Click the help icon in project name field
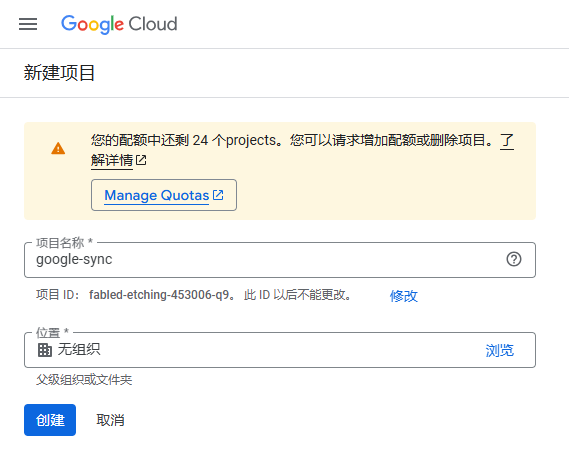The height and width of the screenshot is (452, 569). (514, 259)
